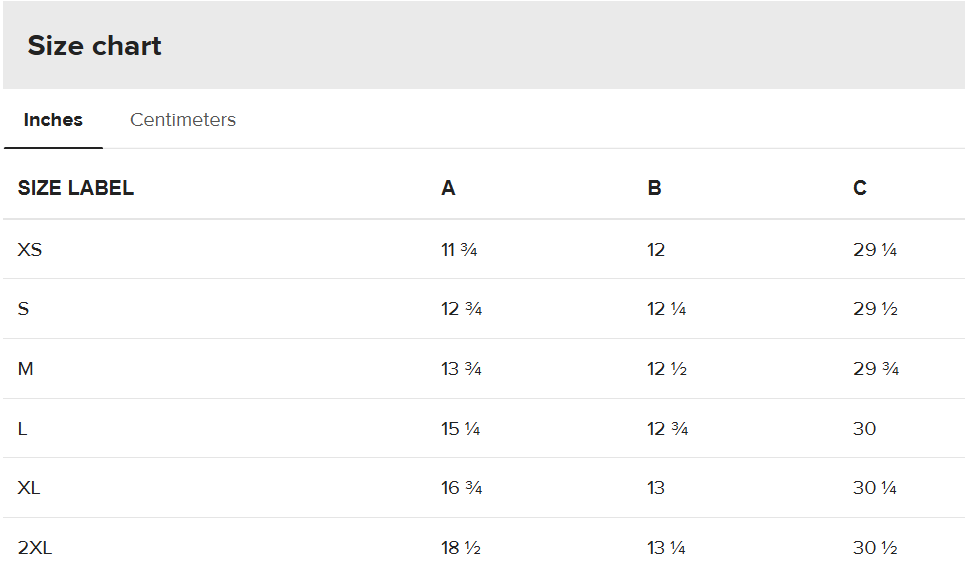Click the XL measurement B value 13
The height and width of the screenshot is (576, 965).
click(656, 488)
